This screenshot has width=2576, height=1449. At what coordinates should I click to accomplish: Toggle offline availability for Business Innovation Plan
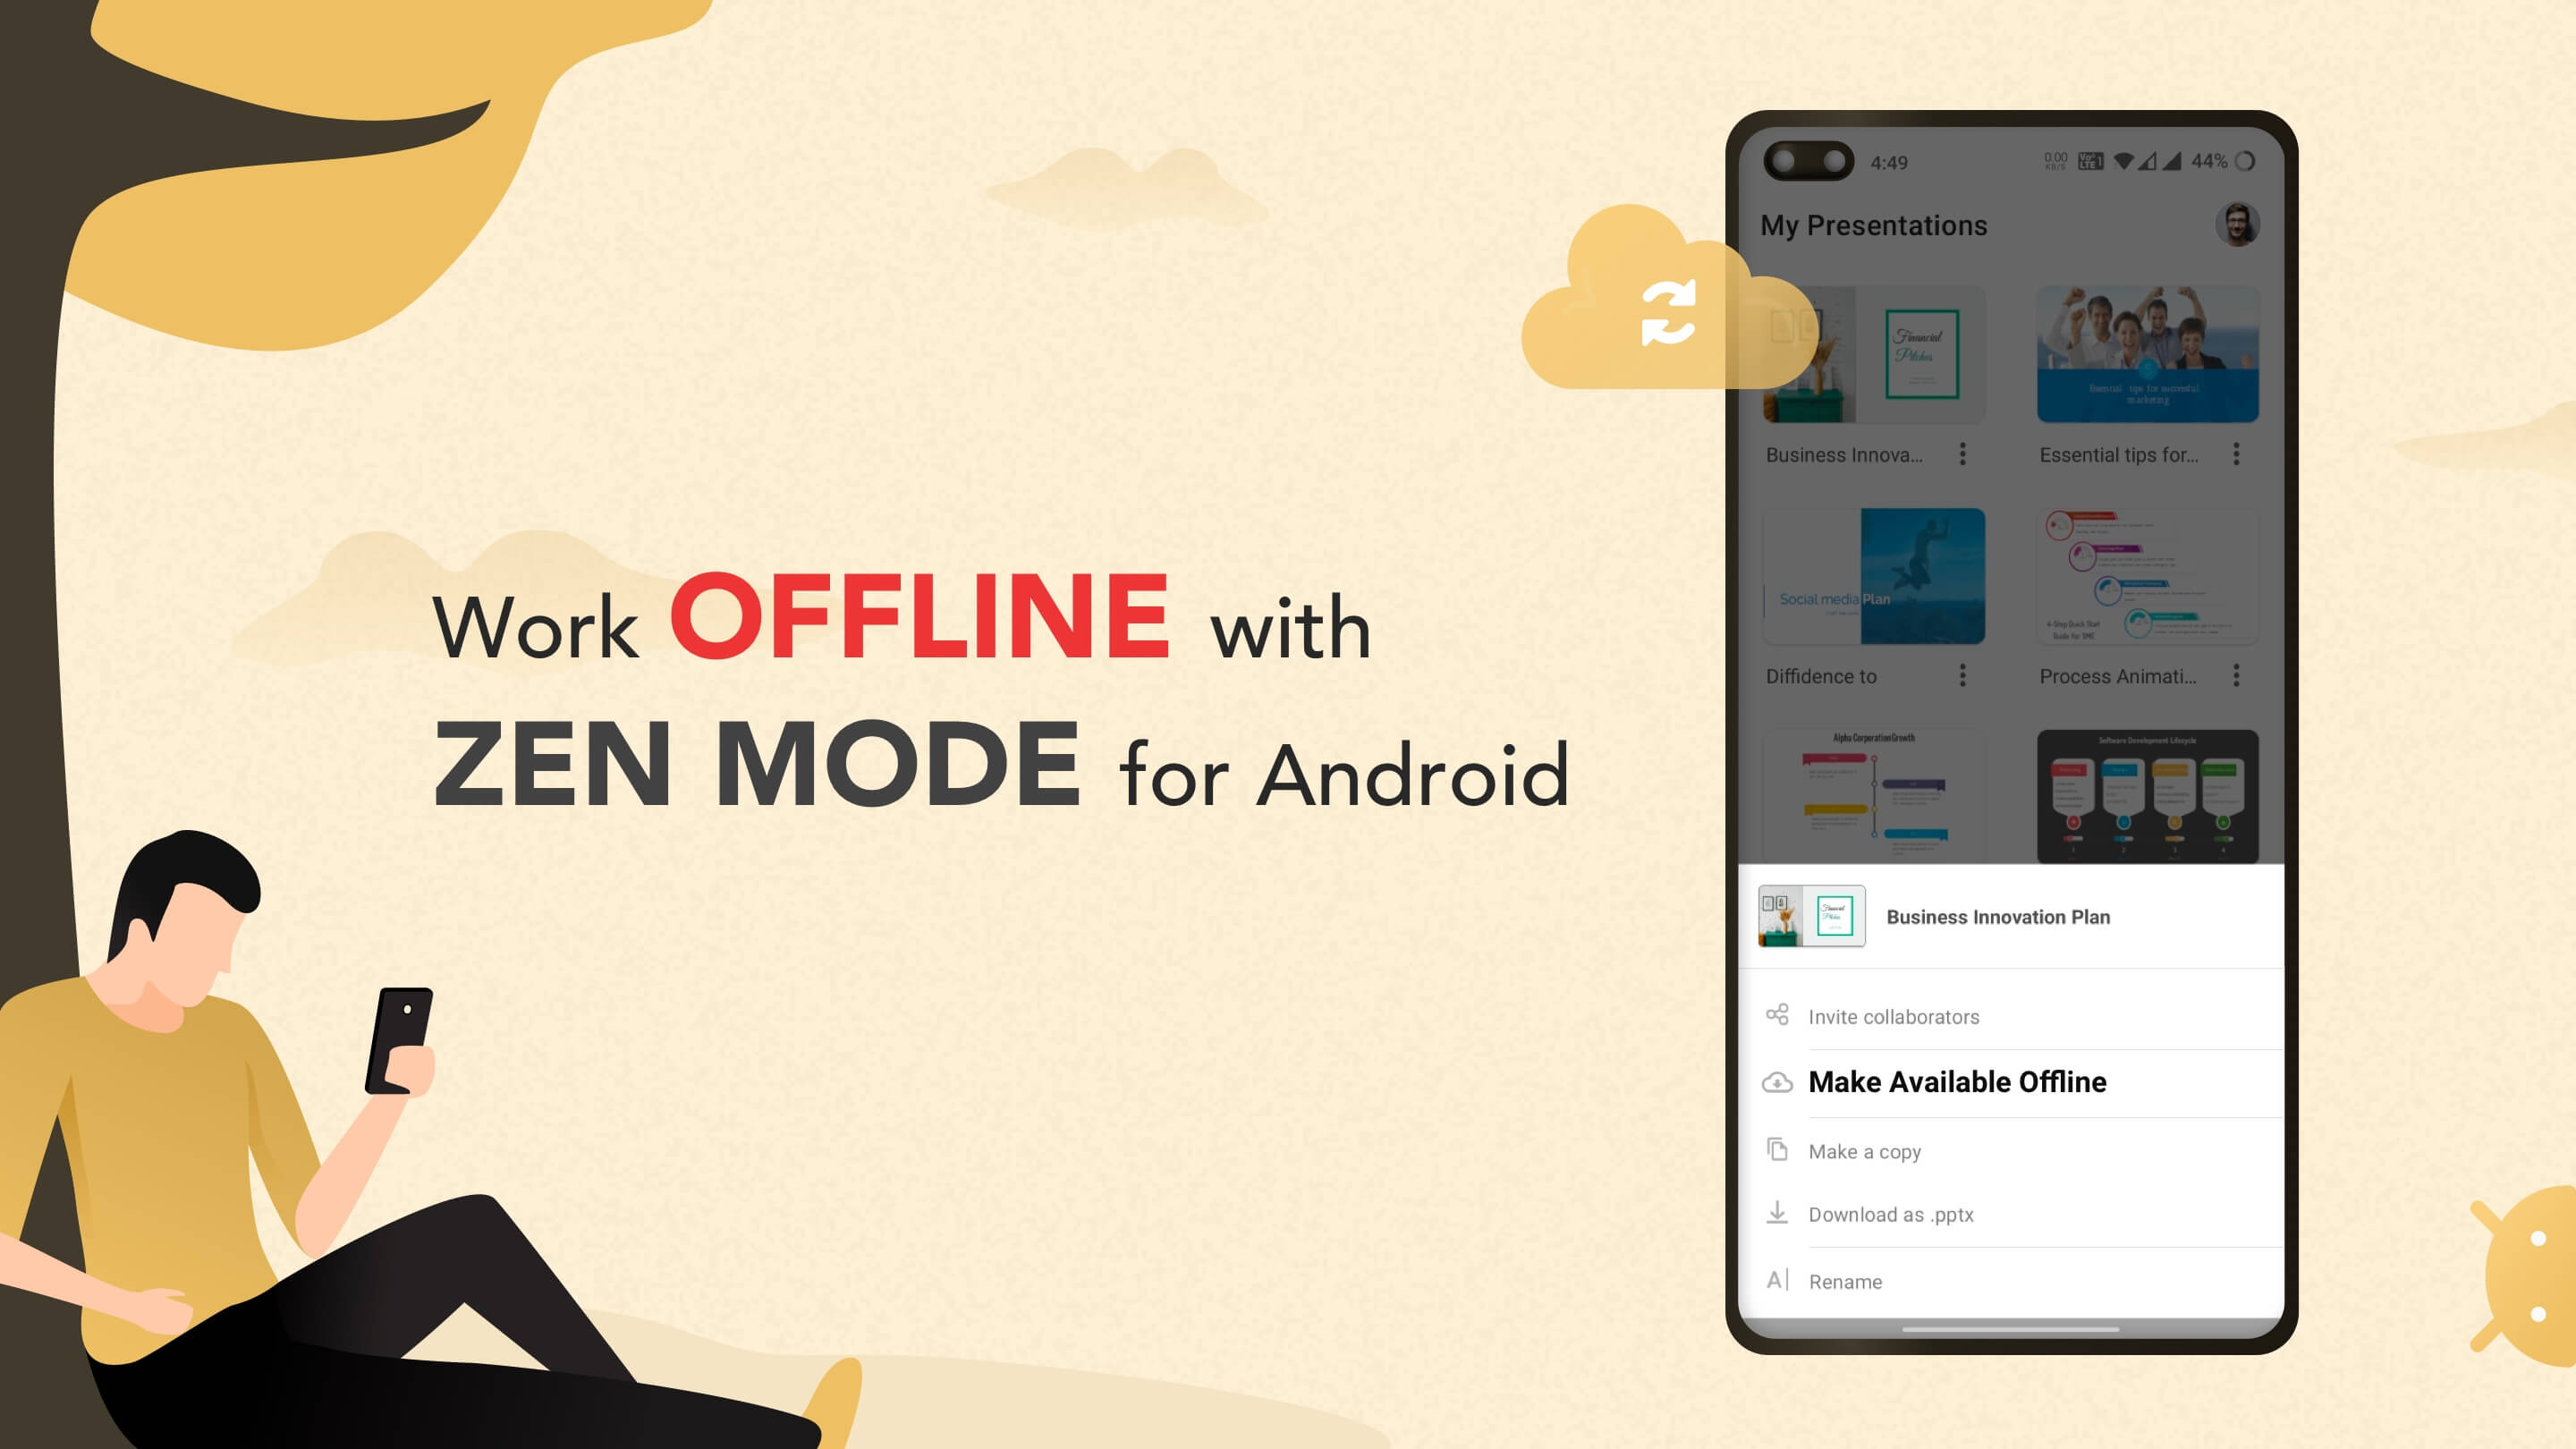[1957, 1081]
